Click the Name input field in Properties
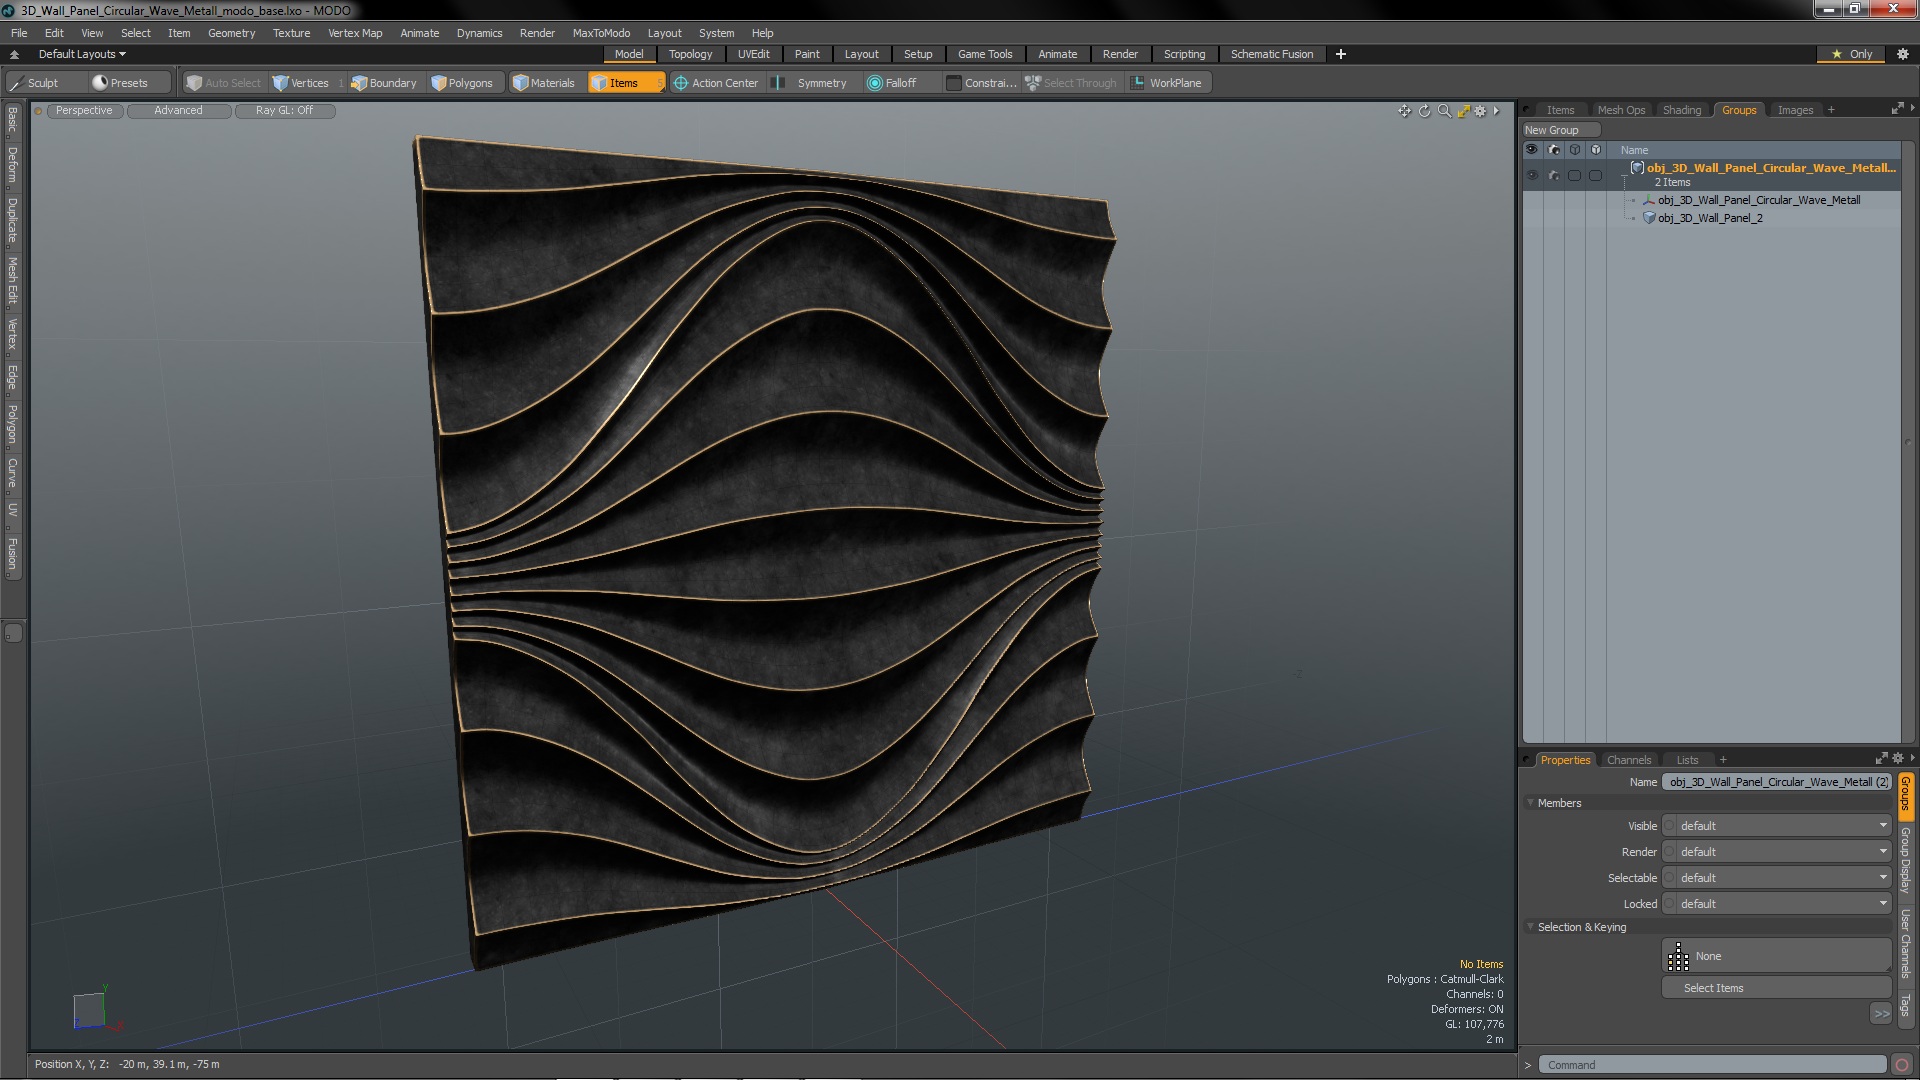Image resolution: width=1920 pixels, height=1080 pixels. (x=1776, y=782)
